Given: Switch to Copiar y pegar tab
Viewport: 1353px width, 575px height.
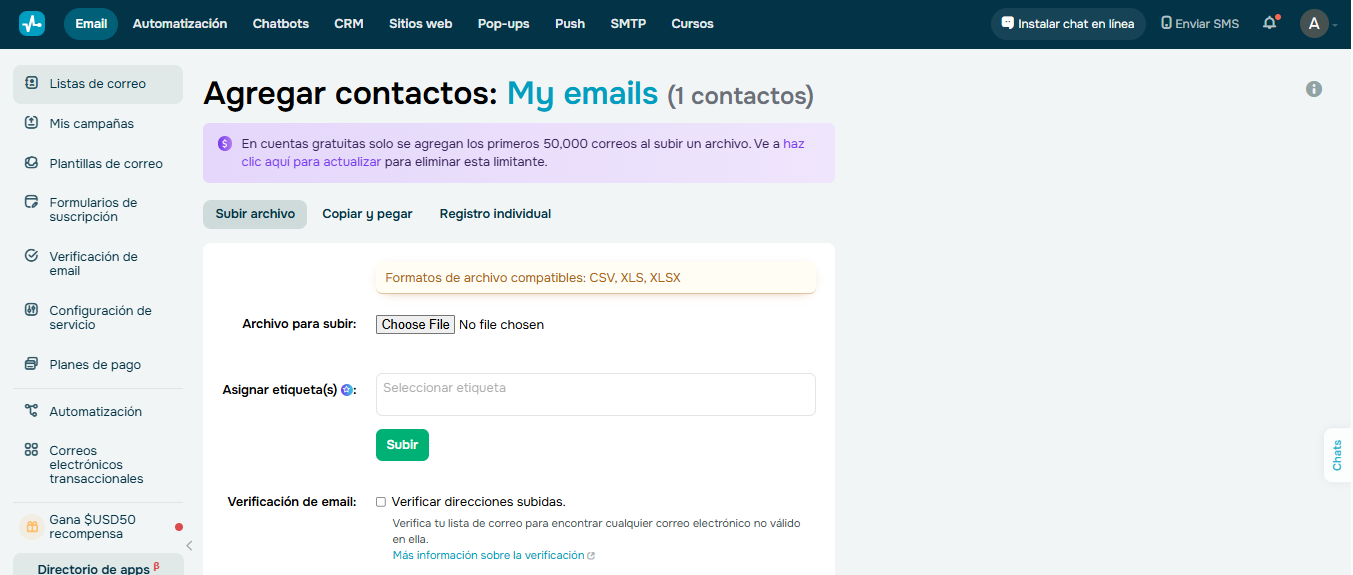Looking at the screenshot, I should pyautogui.click(x=367, y=214).
